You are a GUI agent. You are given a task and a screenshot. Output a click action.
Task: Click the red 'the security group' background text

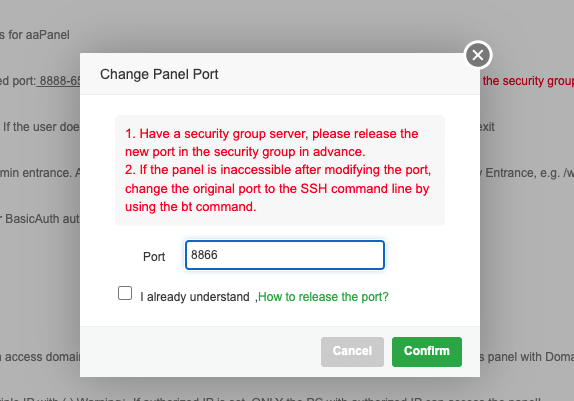(528, 81)
